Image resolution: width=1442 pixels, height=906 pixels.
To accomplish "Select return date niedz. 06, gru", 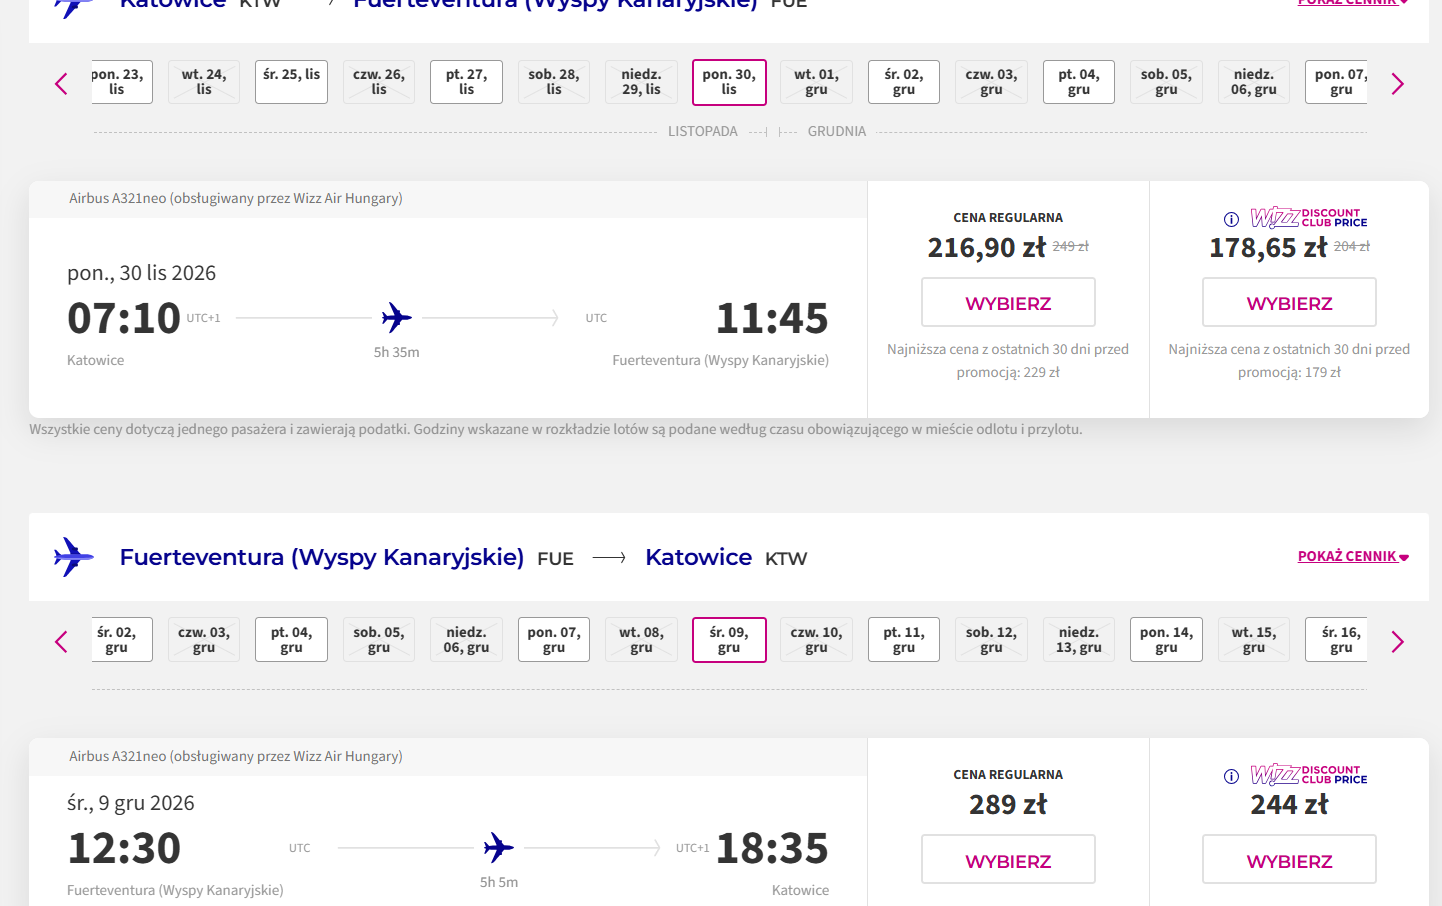I will coord(466,640).
